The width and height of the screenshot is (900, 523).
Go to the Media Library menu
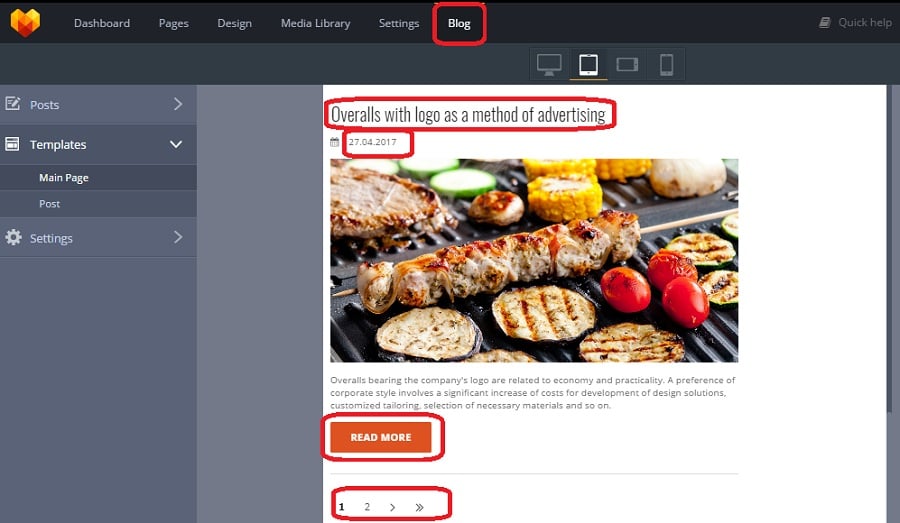[315, 24]
